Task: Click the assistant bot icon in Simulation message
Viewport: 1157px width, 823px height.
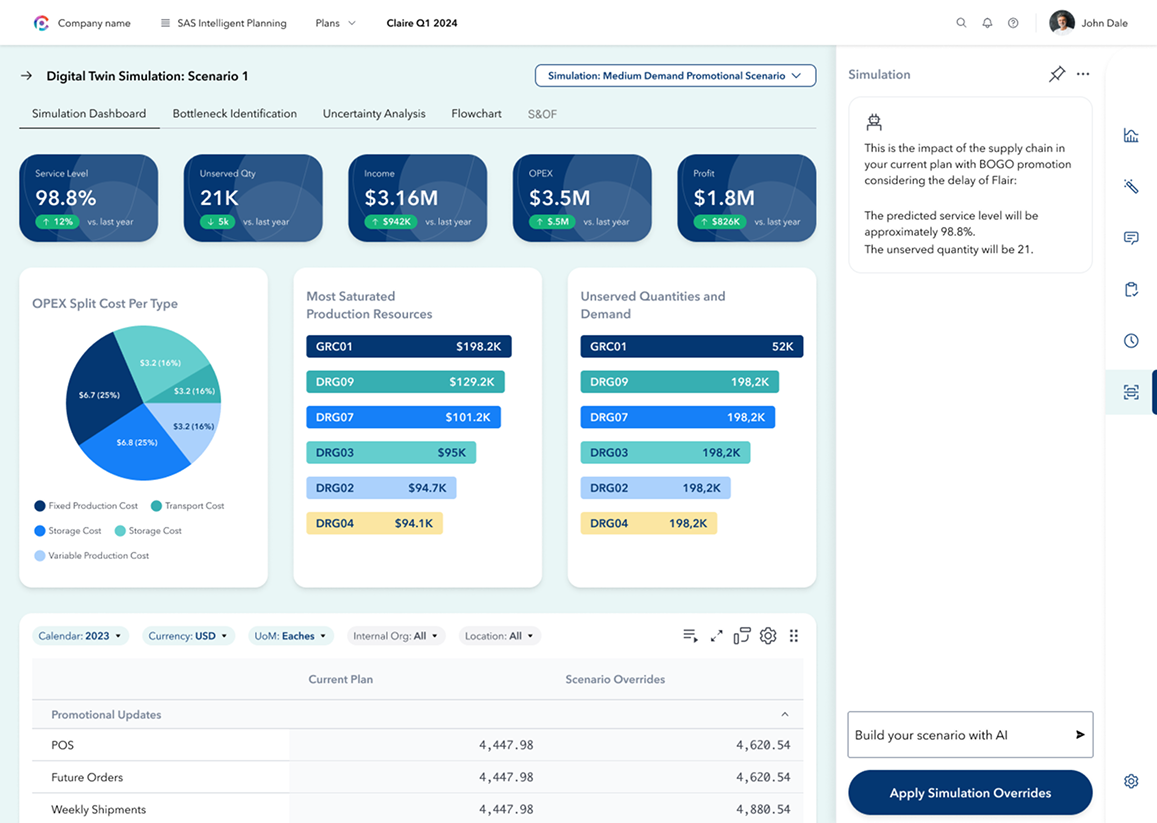Action: pyautogui.click(x=874, y=122)
